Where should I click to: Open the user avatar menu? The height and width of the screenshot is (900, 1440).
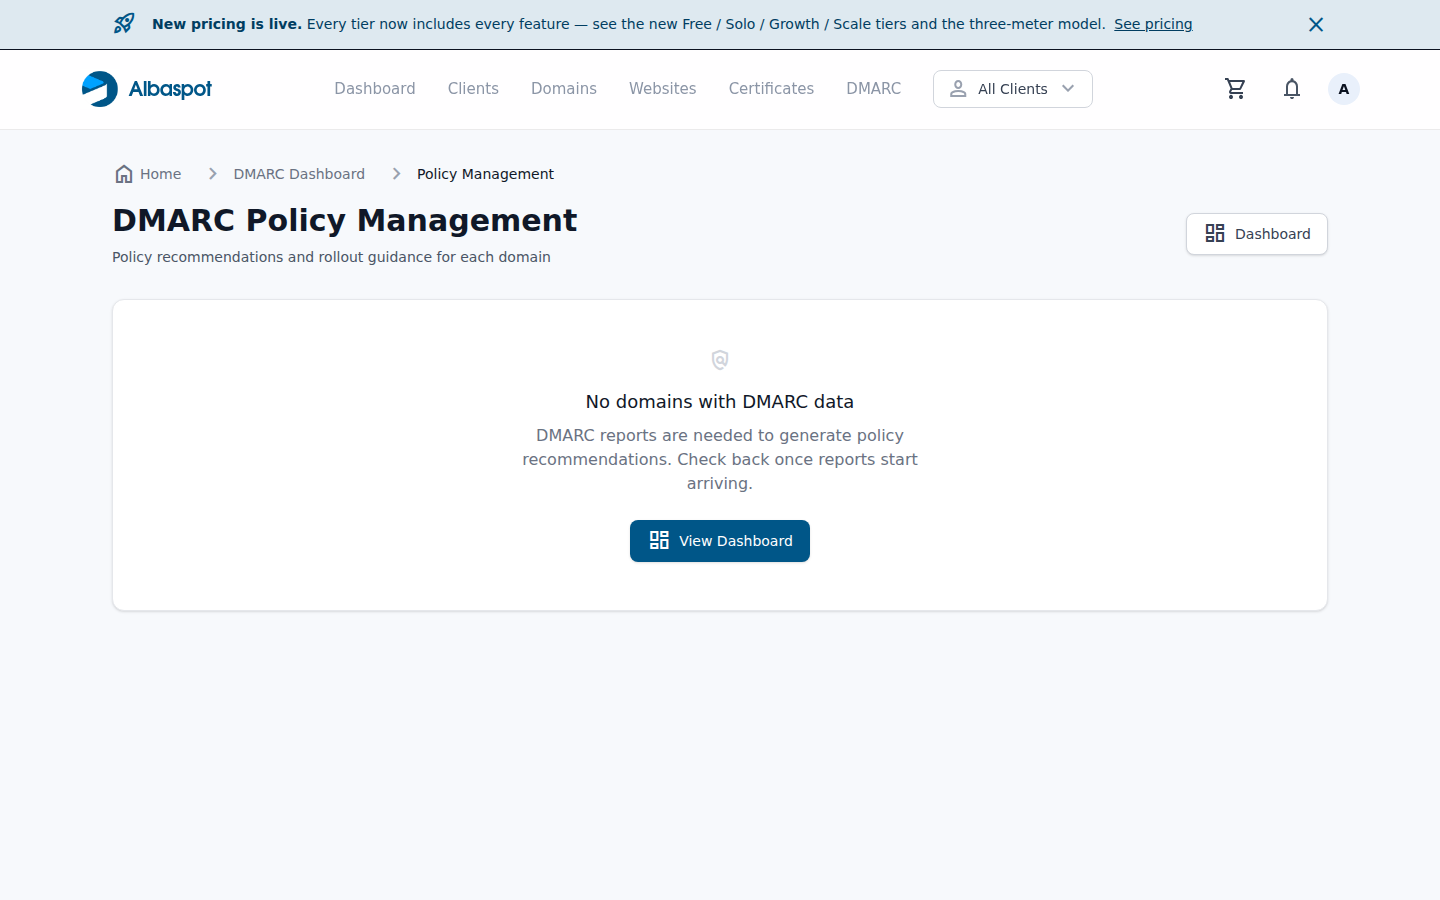(x=1344, y=89)
